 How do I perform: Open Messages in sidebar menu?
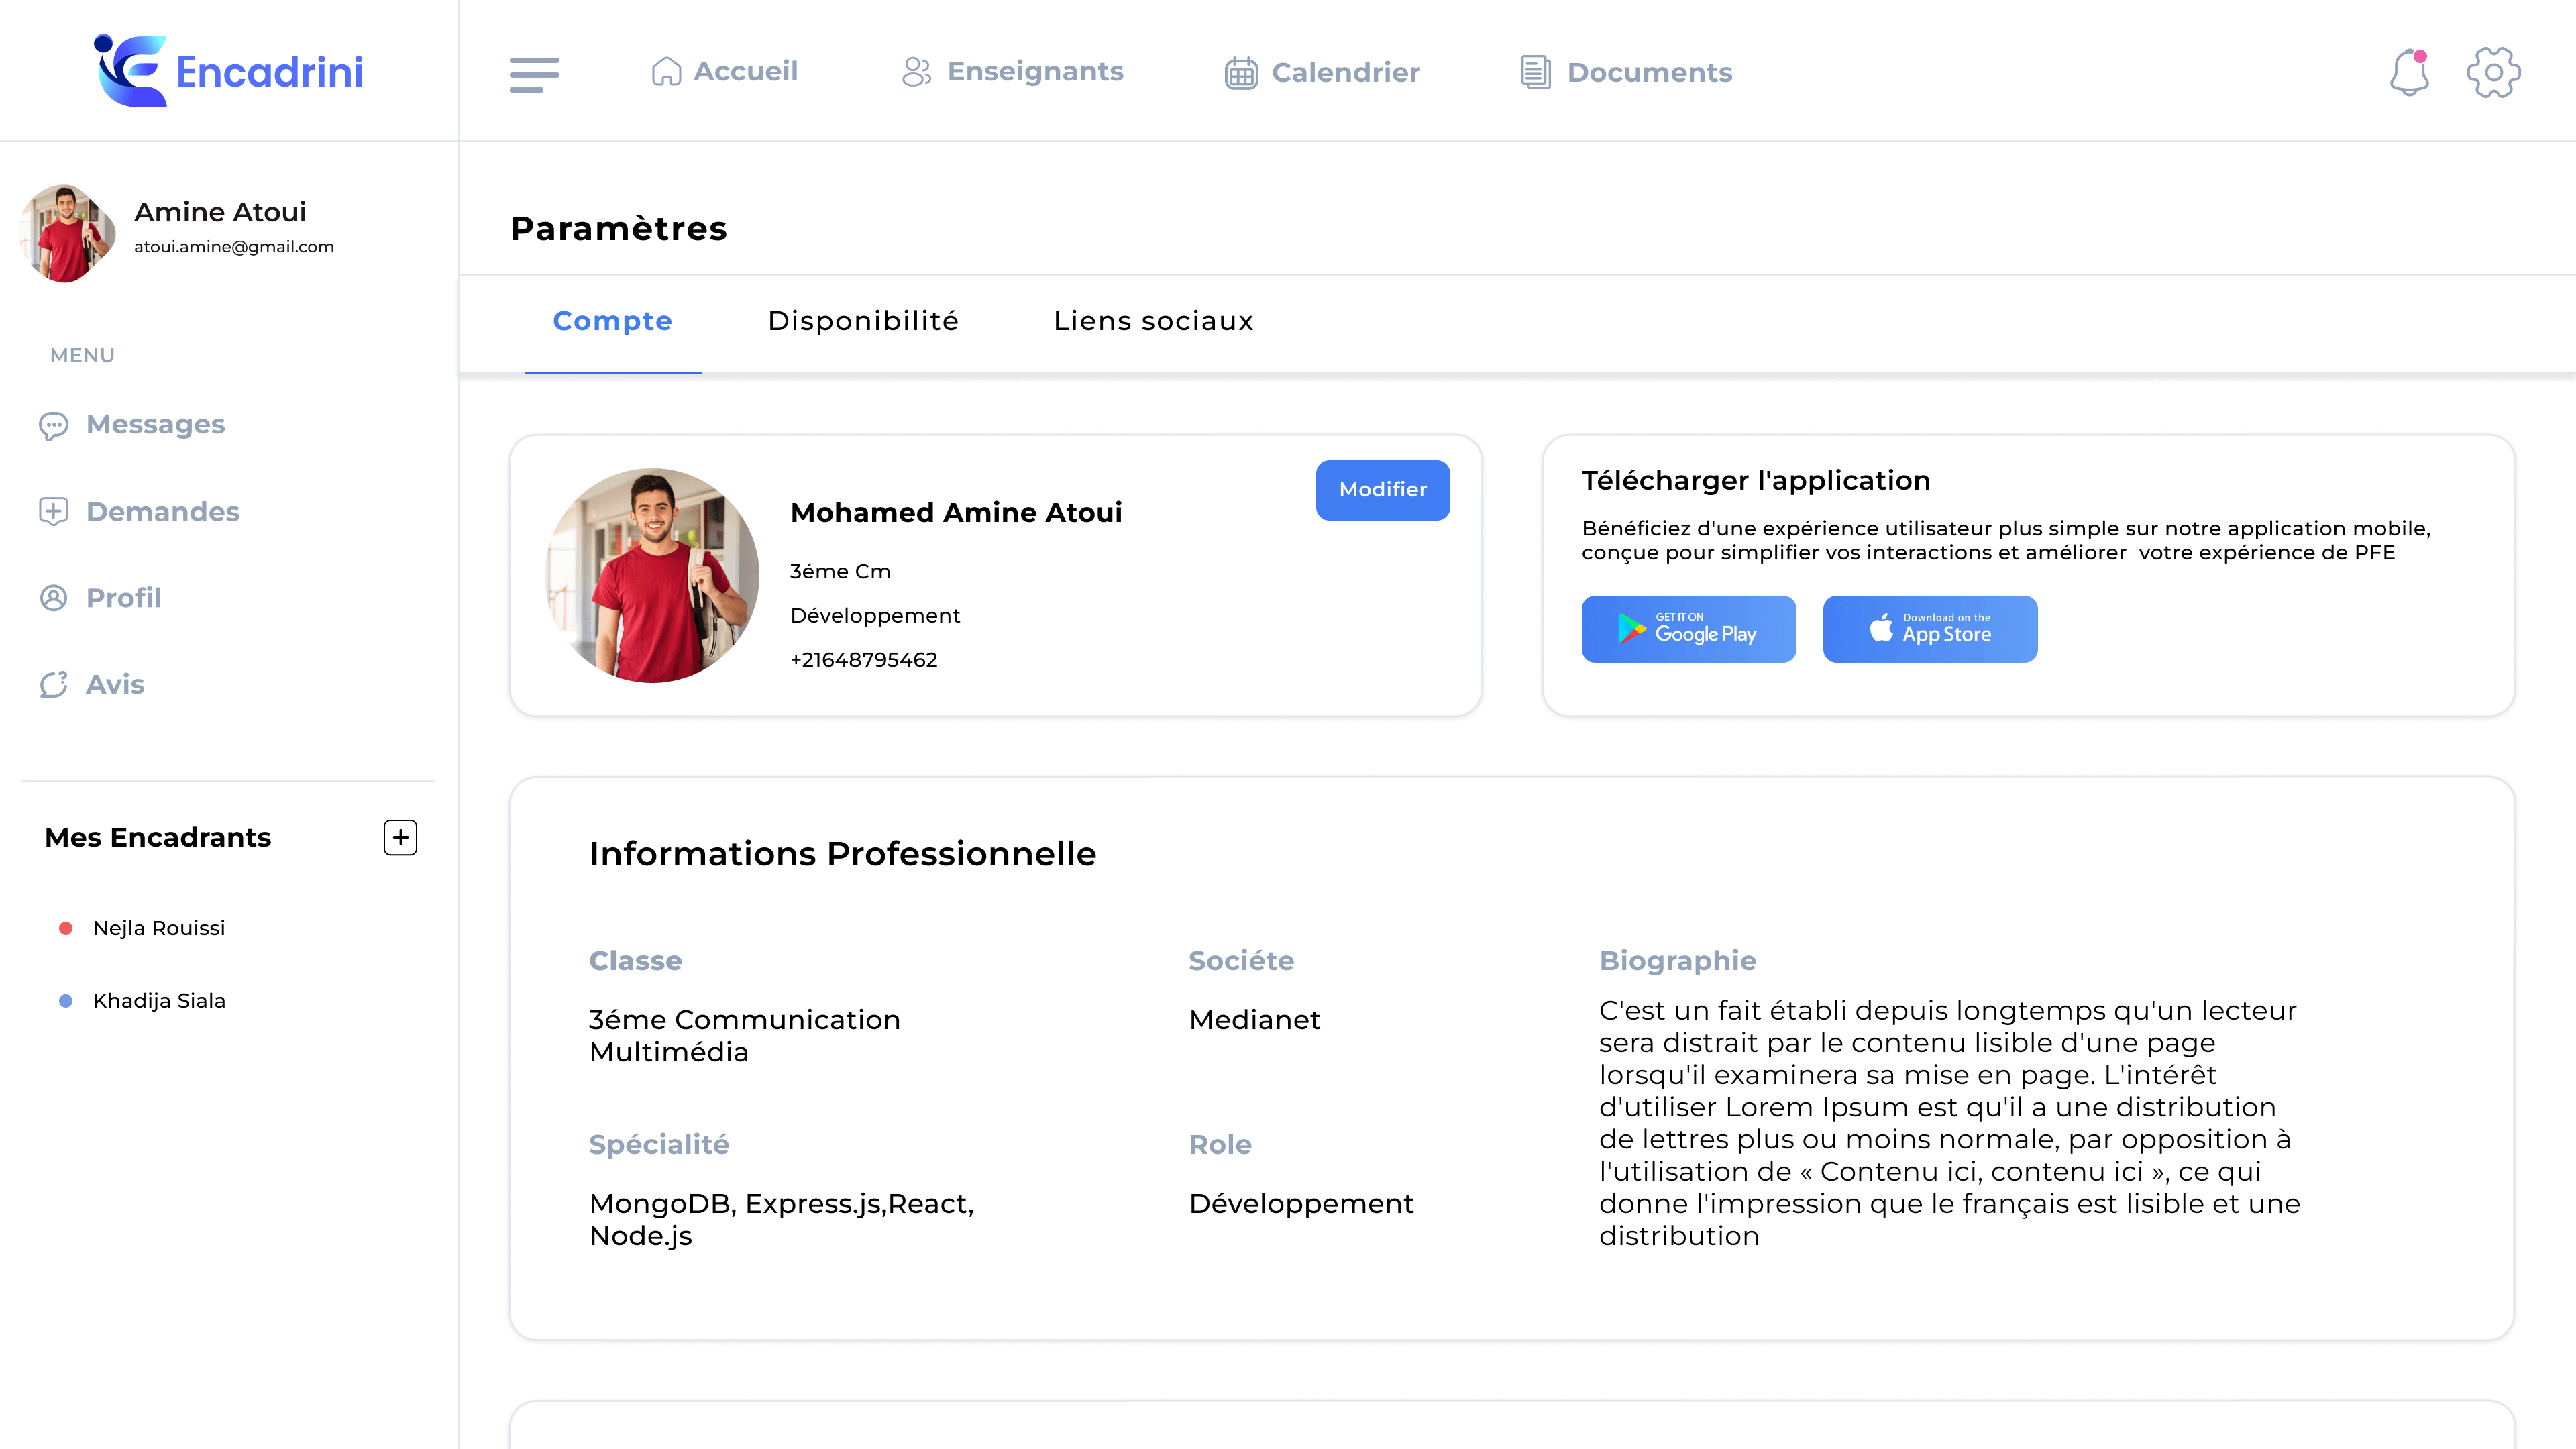click(131, 425)
